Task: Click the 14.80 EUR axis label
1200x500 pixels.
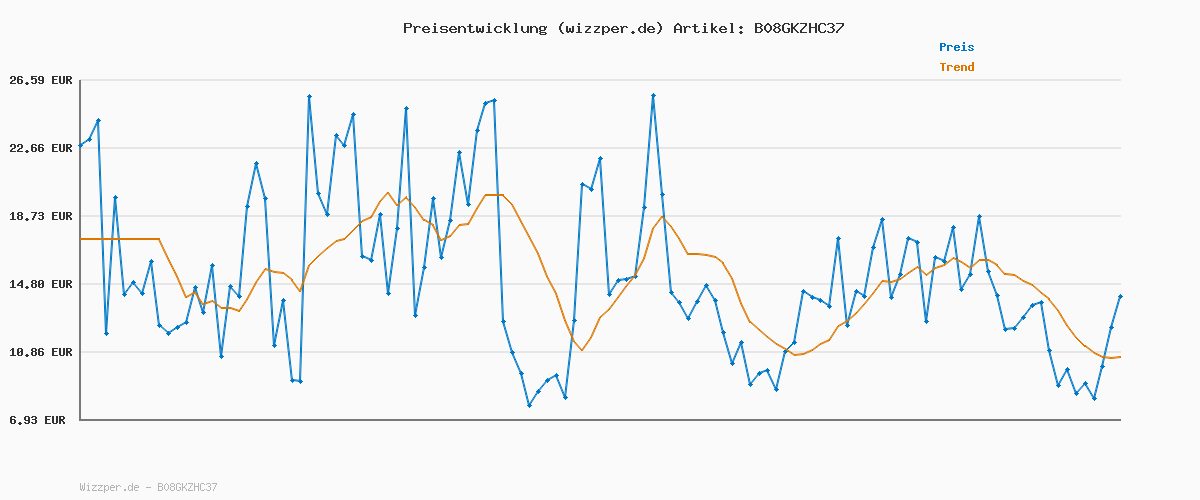Action: 41,284
